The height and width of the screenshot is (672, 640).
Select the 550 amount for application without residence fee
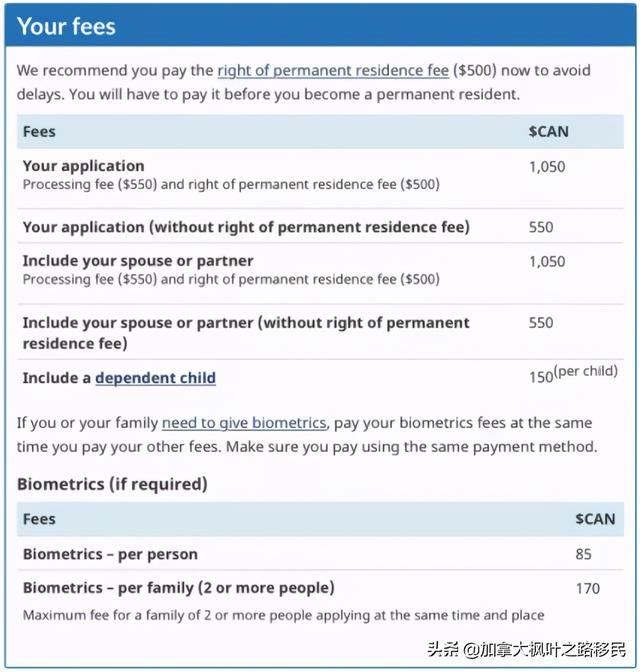click(x=541, y=228)
